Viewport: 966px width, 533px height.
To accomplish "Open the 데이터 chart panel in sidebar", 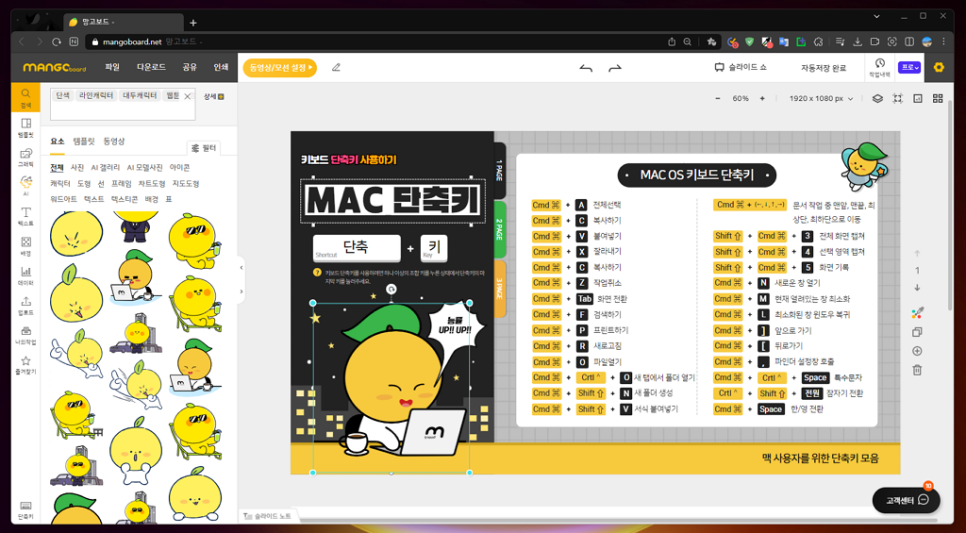I will point(25,276).
